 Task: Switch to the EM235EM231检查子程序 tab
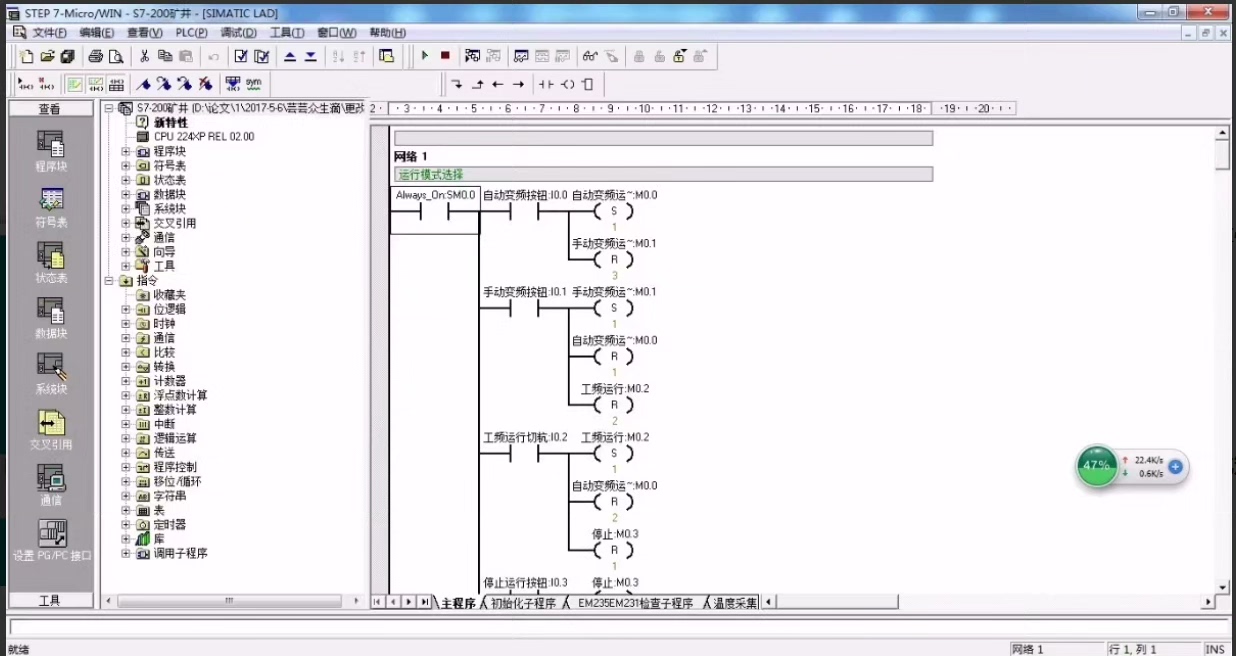635,603
